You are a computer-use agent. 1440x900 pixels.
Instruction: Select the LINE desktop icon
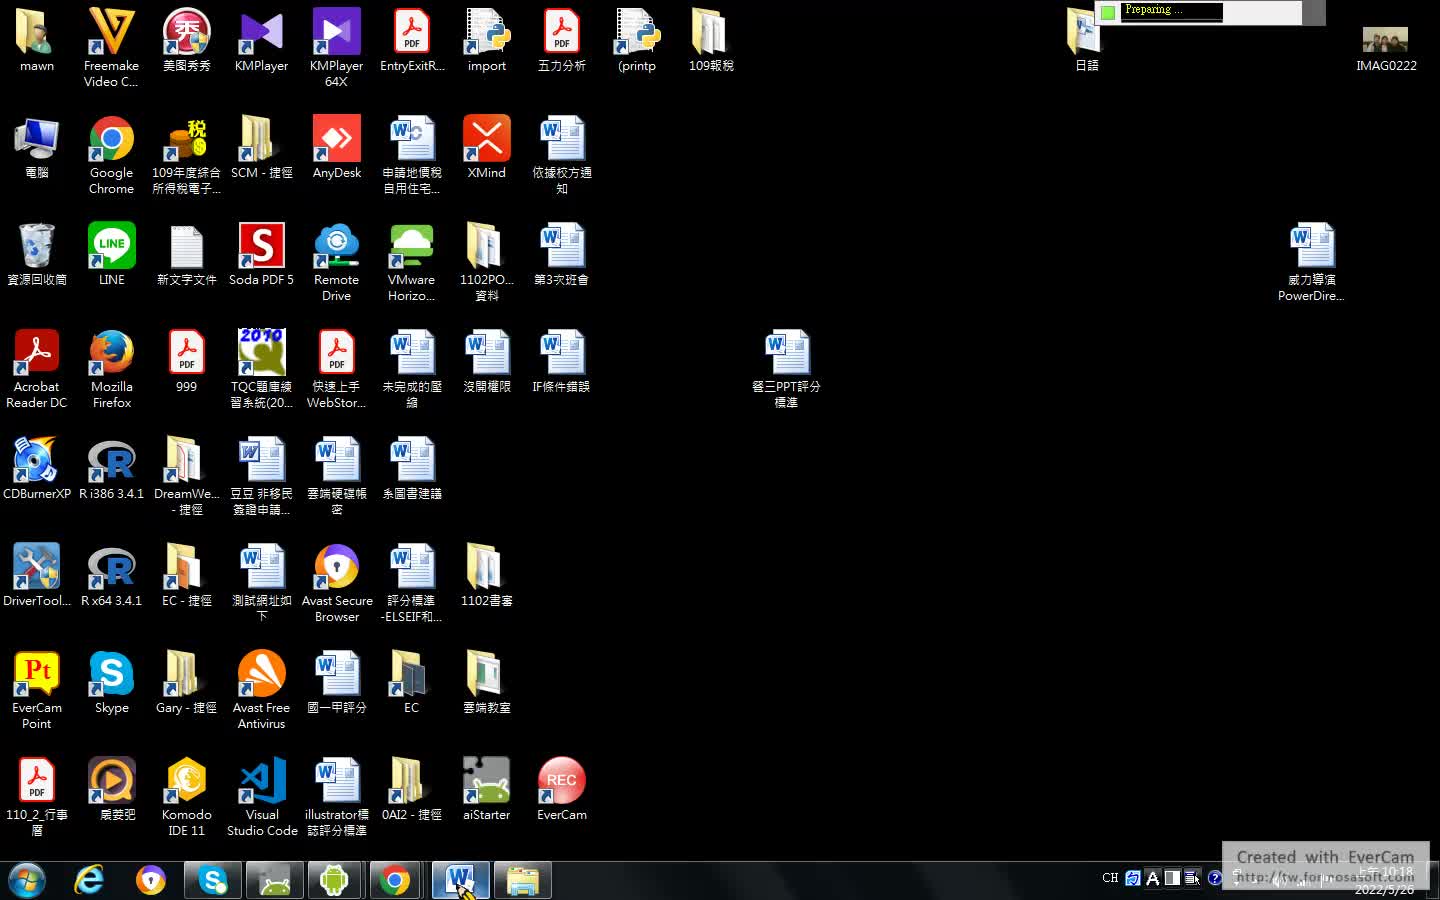pos(111,253)
